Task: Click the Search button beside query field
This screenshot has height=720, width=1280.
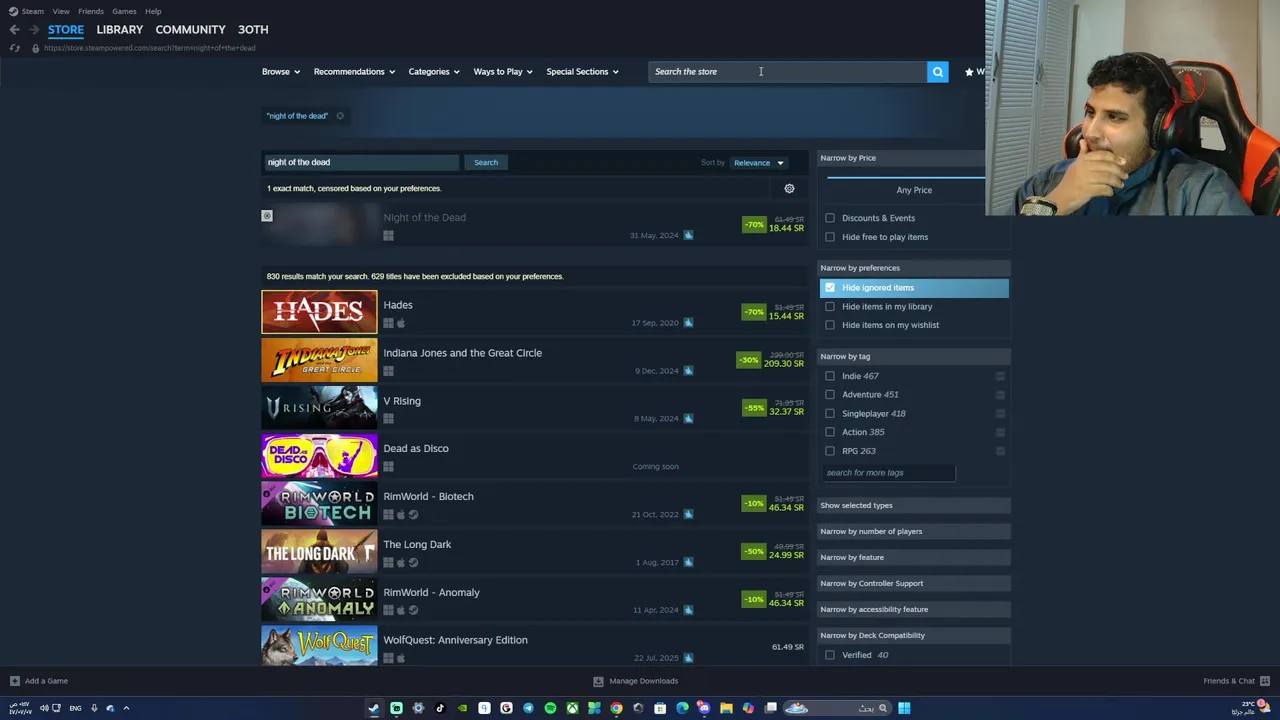Action: pyautogui.click(x=486, y=162)
